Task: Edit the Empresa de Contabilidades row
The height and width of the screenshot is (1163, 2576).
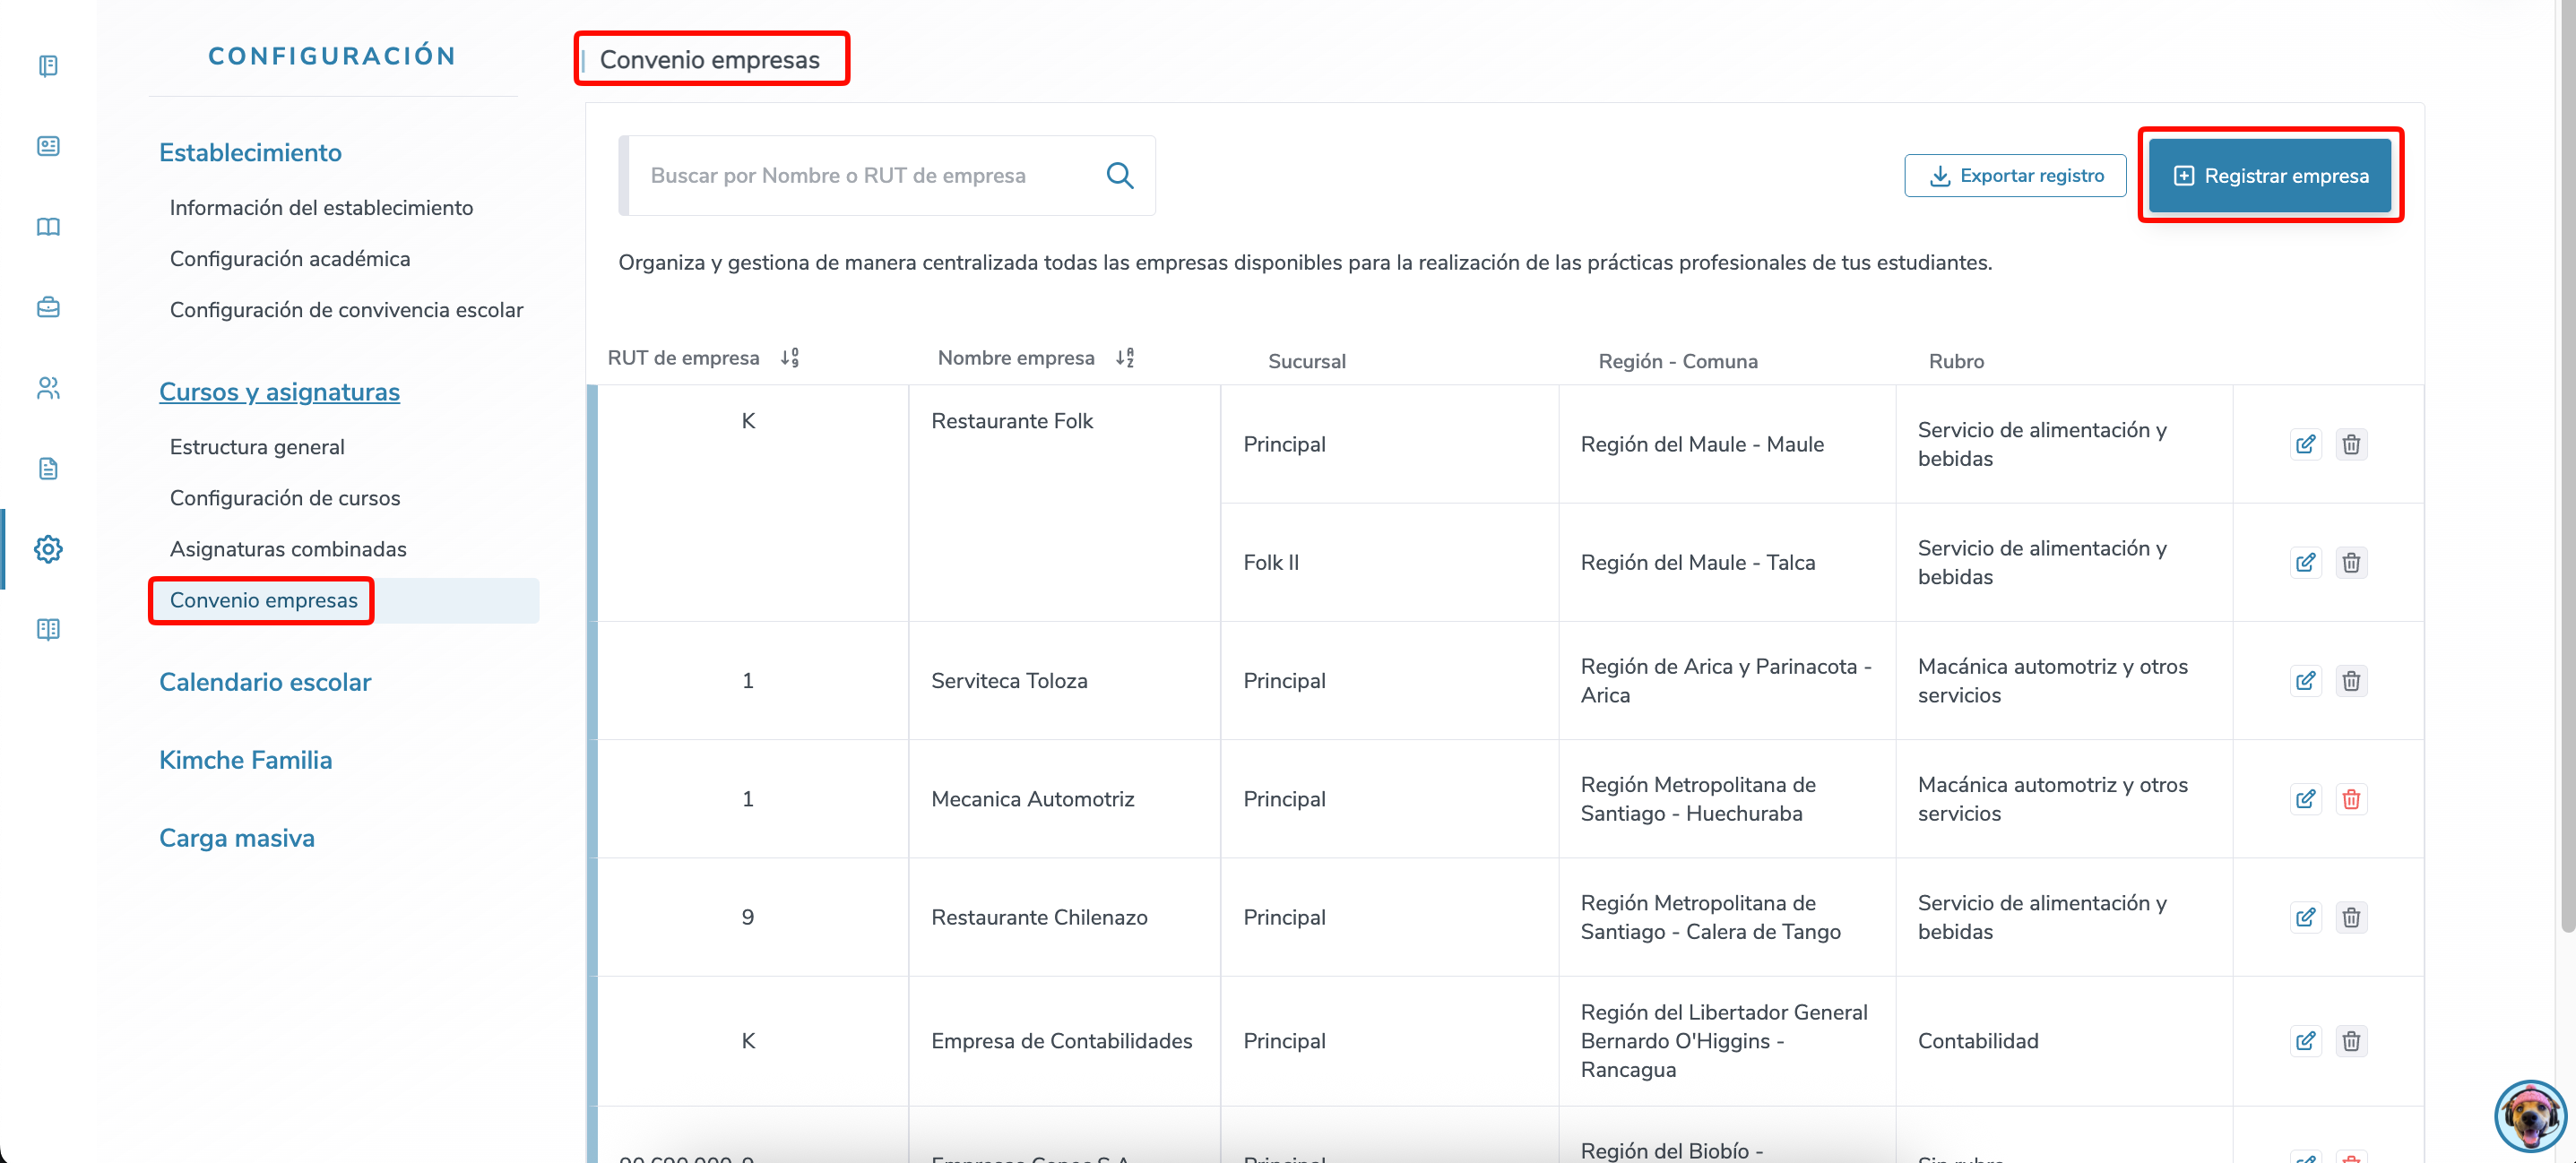Action: tap(2305, 1041)
